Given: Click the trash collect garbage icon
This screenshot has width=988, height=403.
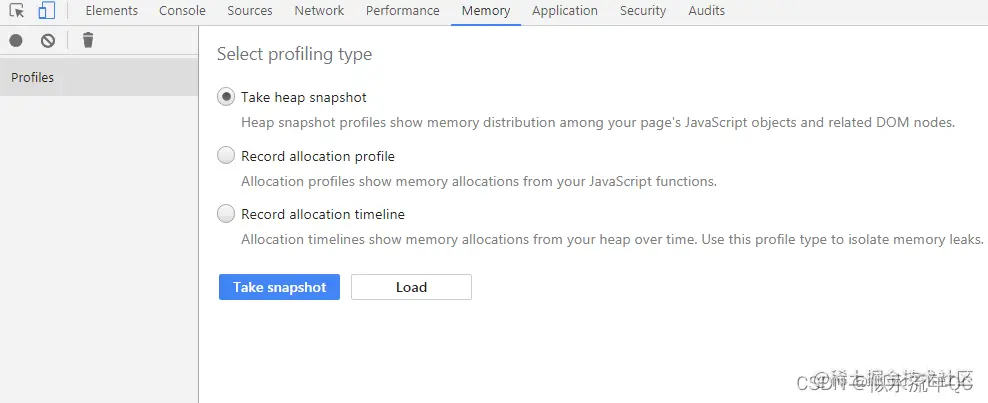Looking at the screenshot, I should coord(88,41).
